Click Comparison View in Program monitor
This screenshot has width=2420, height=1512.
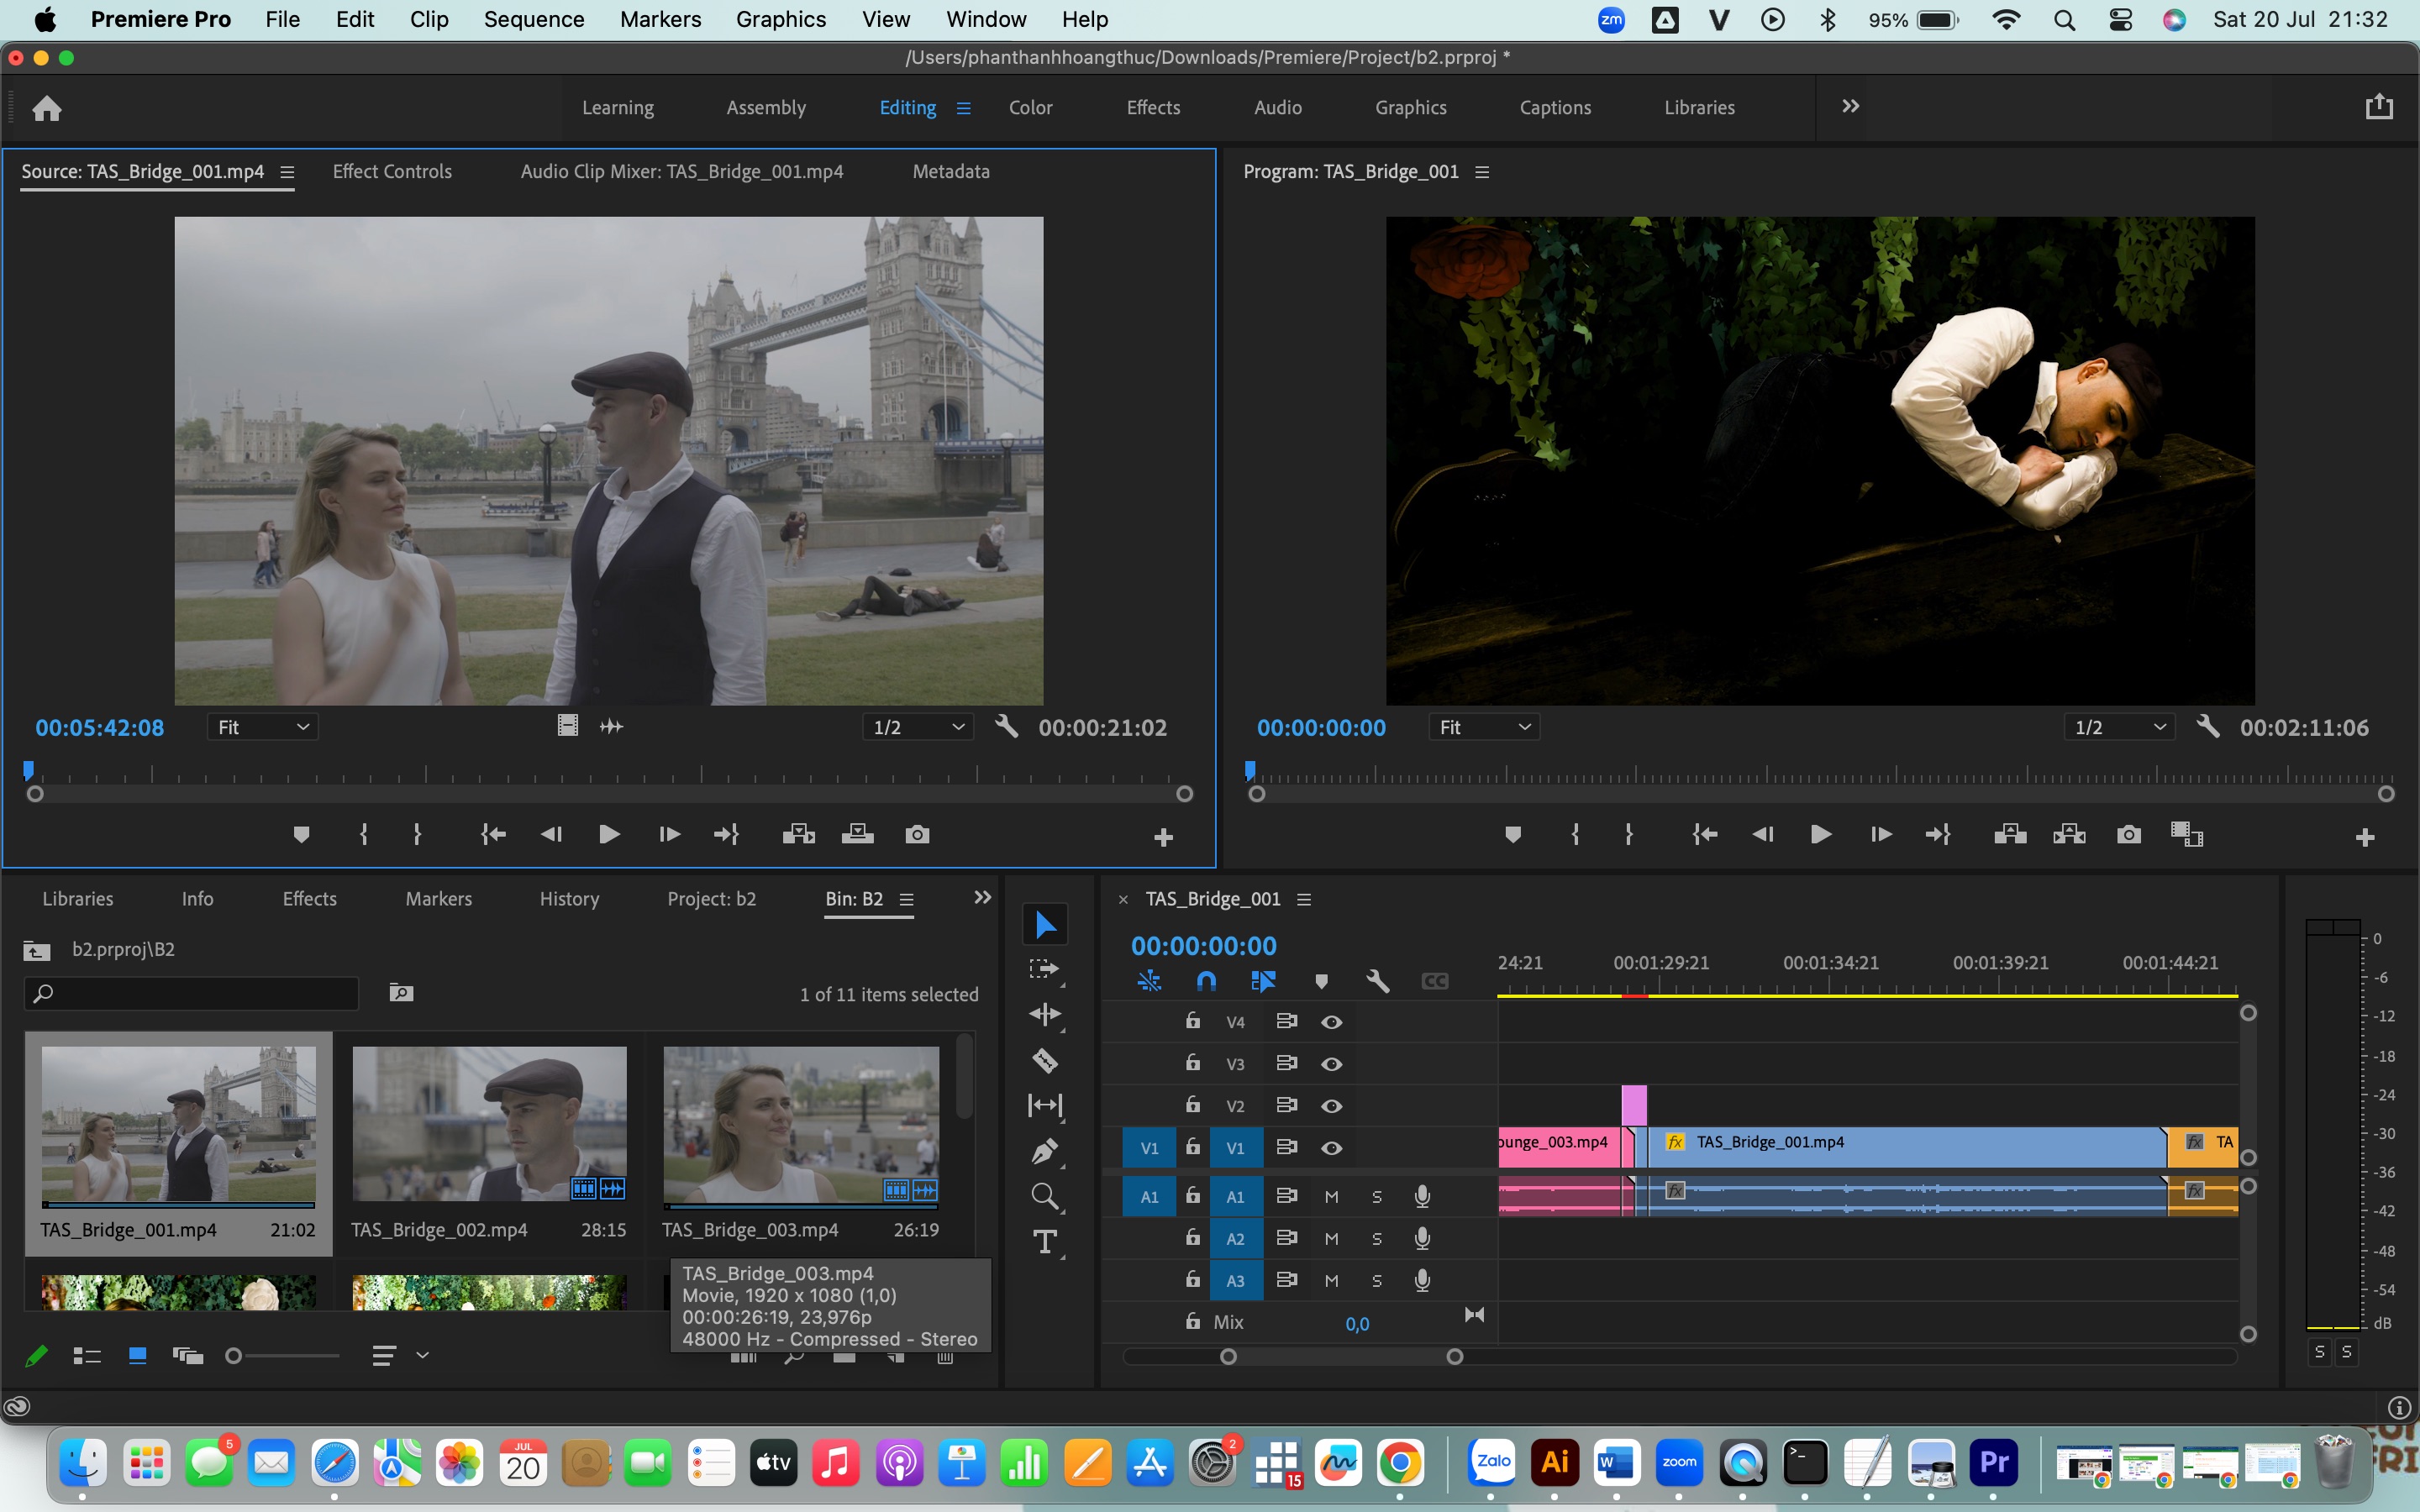coord(2187,834)
